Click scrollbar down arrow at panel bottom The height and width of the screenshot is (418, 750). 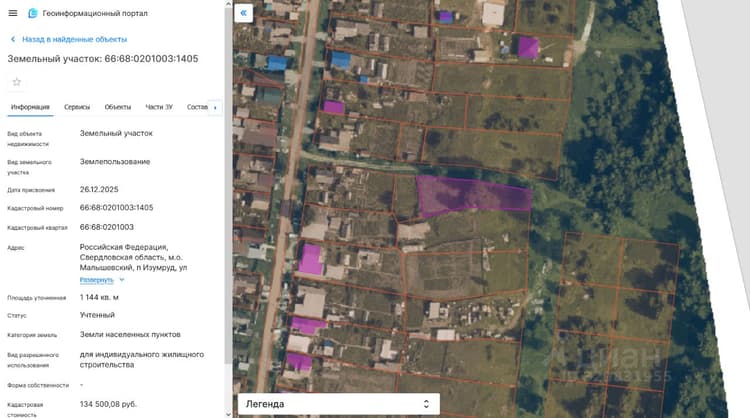pyautogui.click(x=228, y=414)
